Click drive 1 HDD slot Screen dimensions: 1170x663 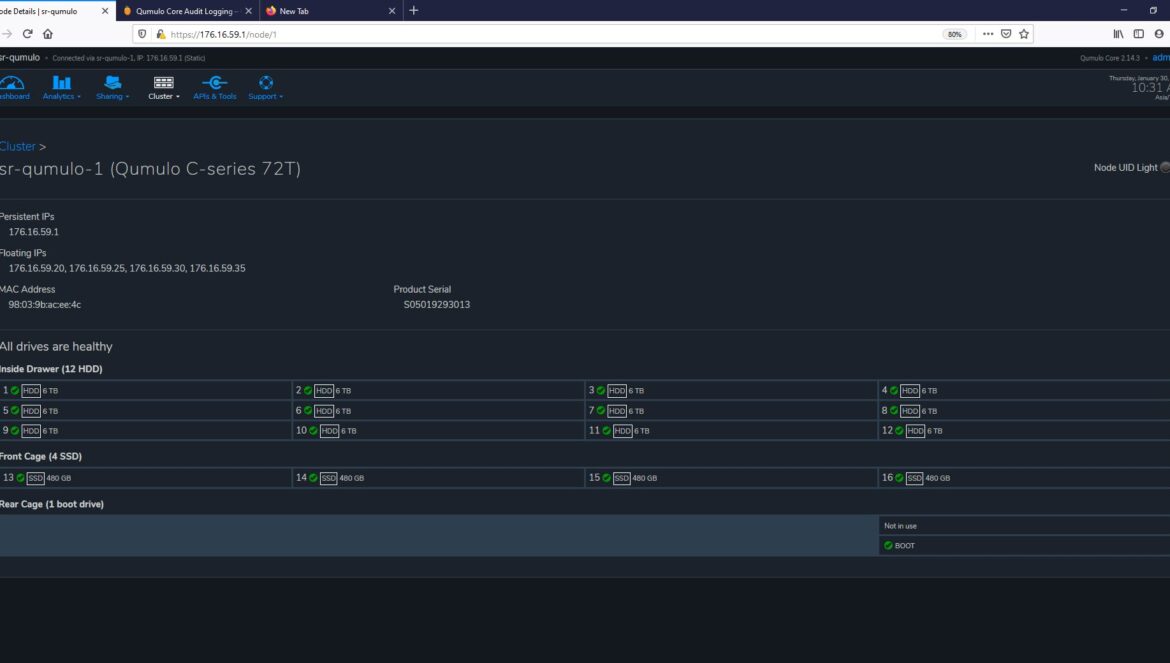coord(146,390)
